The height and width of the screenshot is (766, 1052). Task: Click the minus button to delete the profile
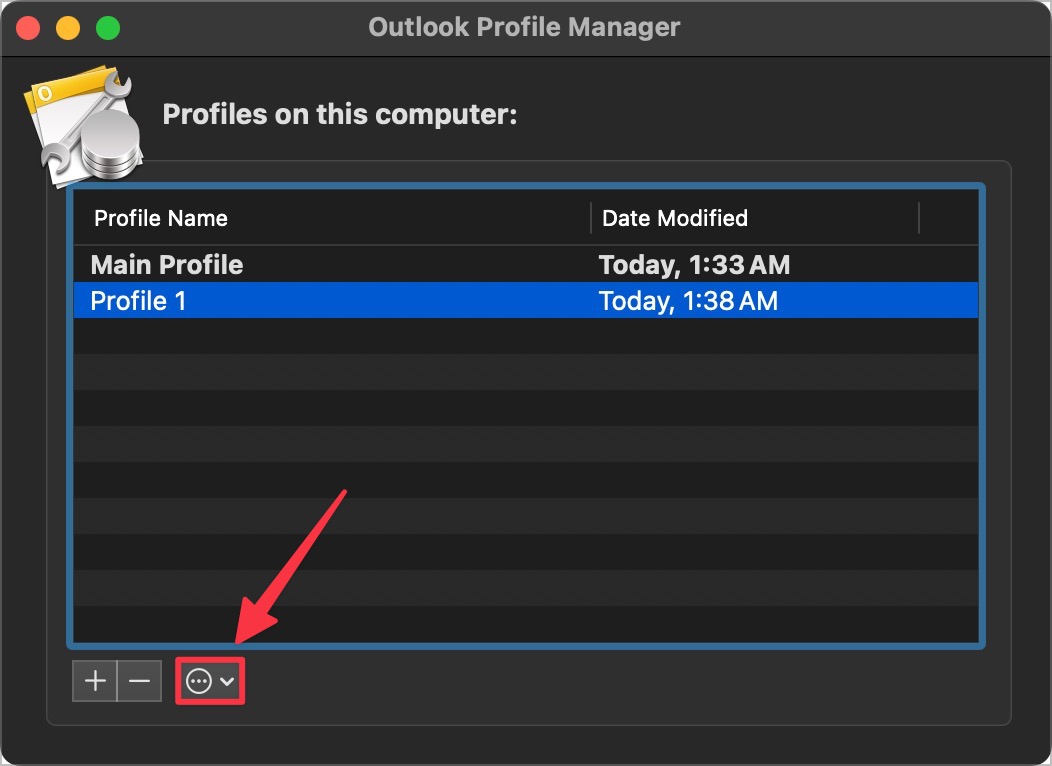[x=139, y=682]
